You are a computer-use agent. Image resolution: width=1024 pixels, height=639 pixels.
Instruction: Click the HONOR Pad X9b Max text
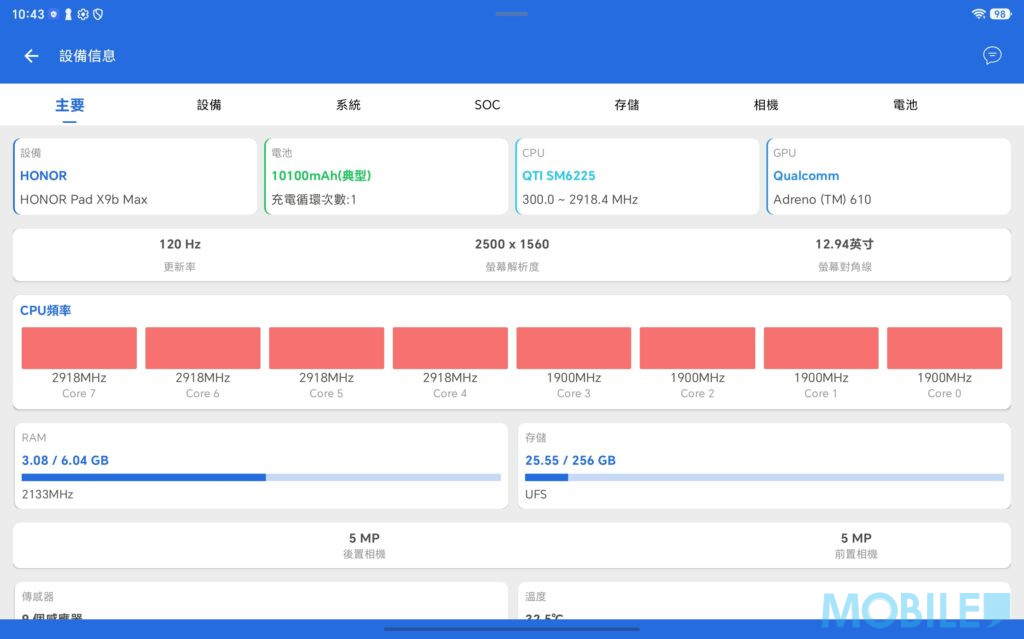click(84, 199)
